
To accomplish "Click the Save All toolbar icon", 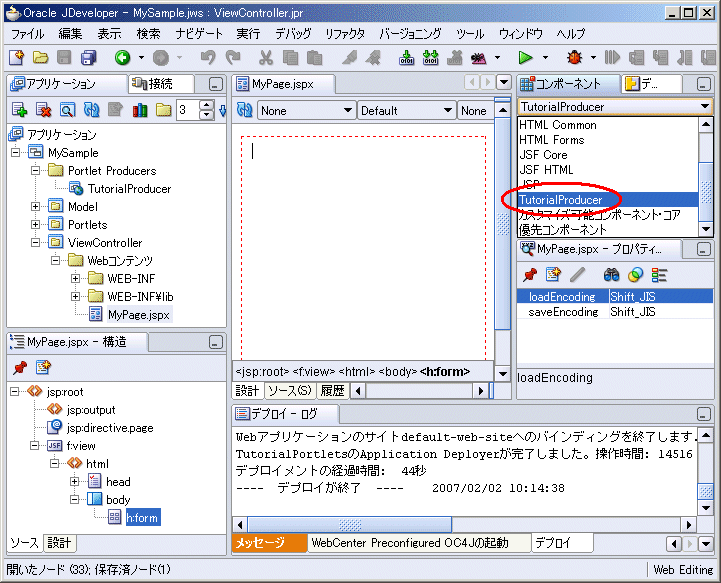I will [x=88, y=57].
